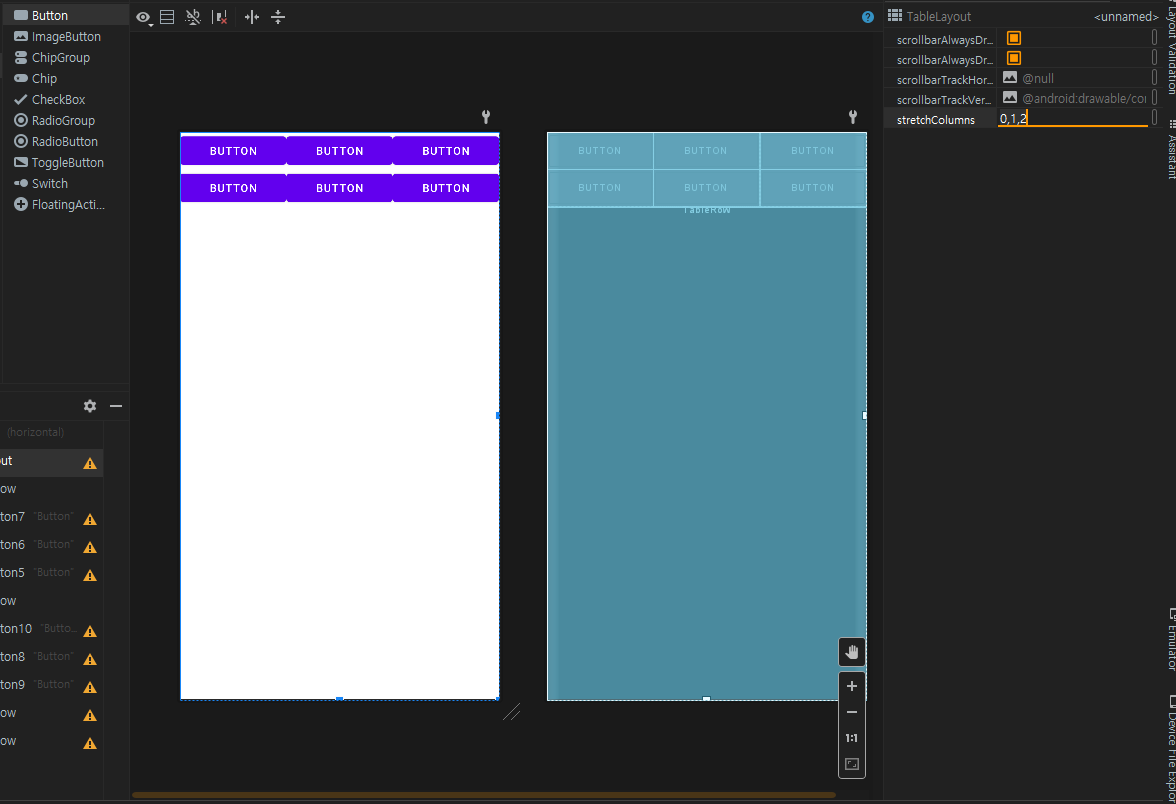Open the Device File Explorer side tab
The height and width of the screenshot is (804, 1176).
[x=1170, y=748]
